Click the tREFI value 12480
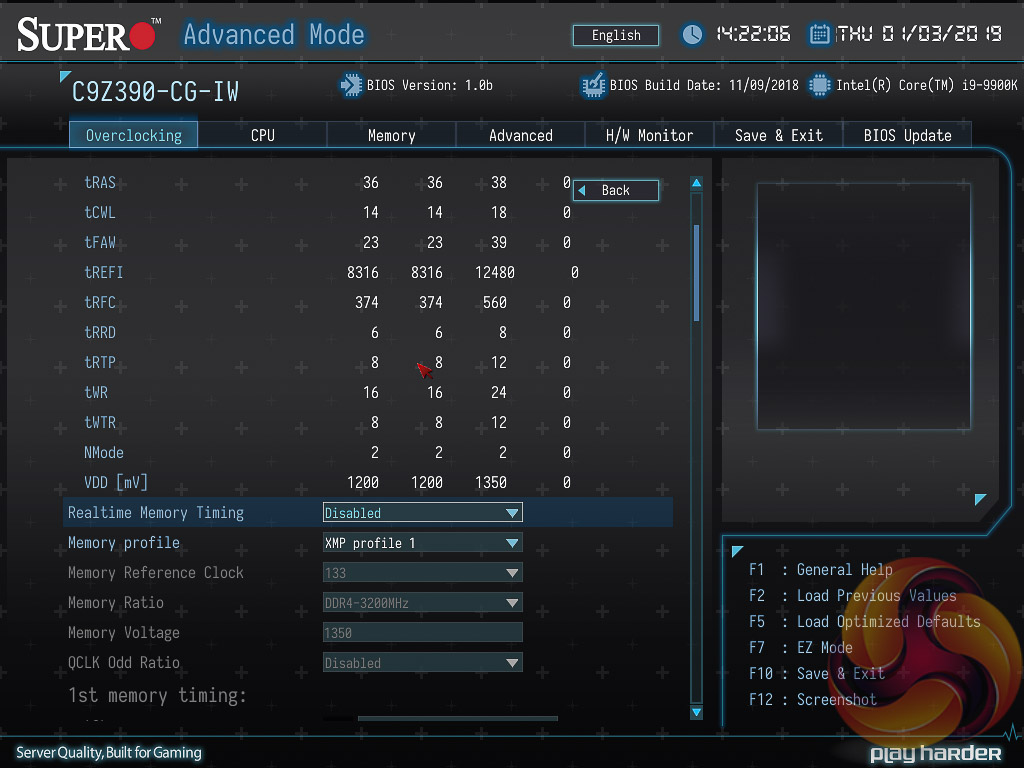Viewport: 1024px width, 768px height. [x=494, y=272]
